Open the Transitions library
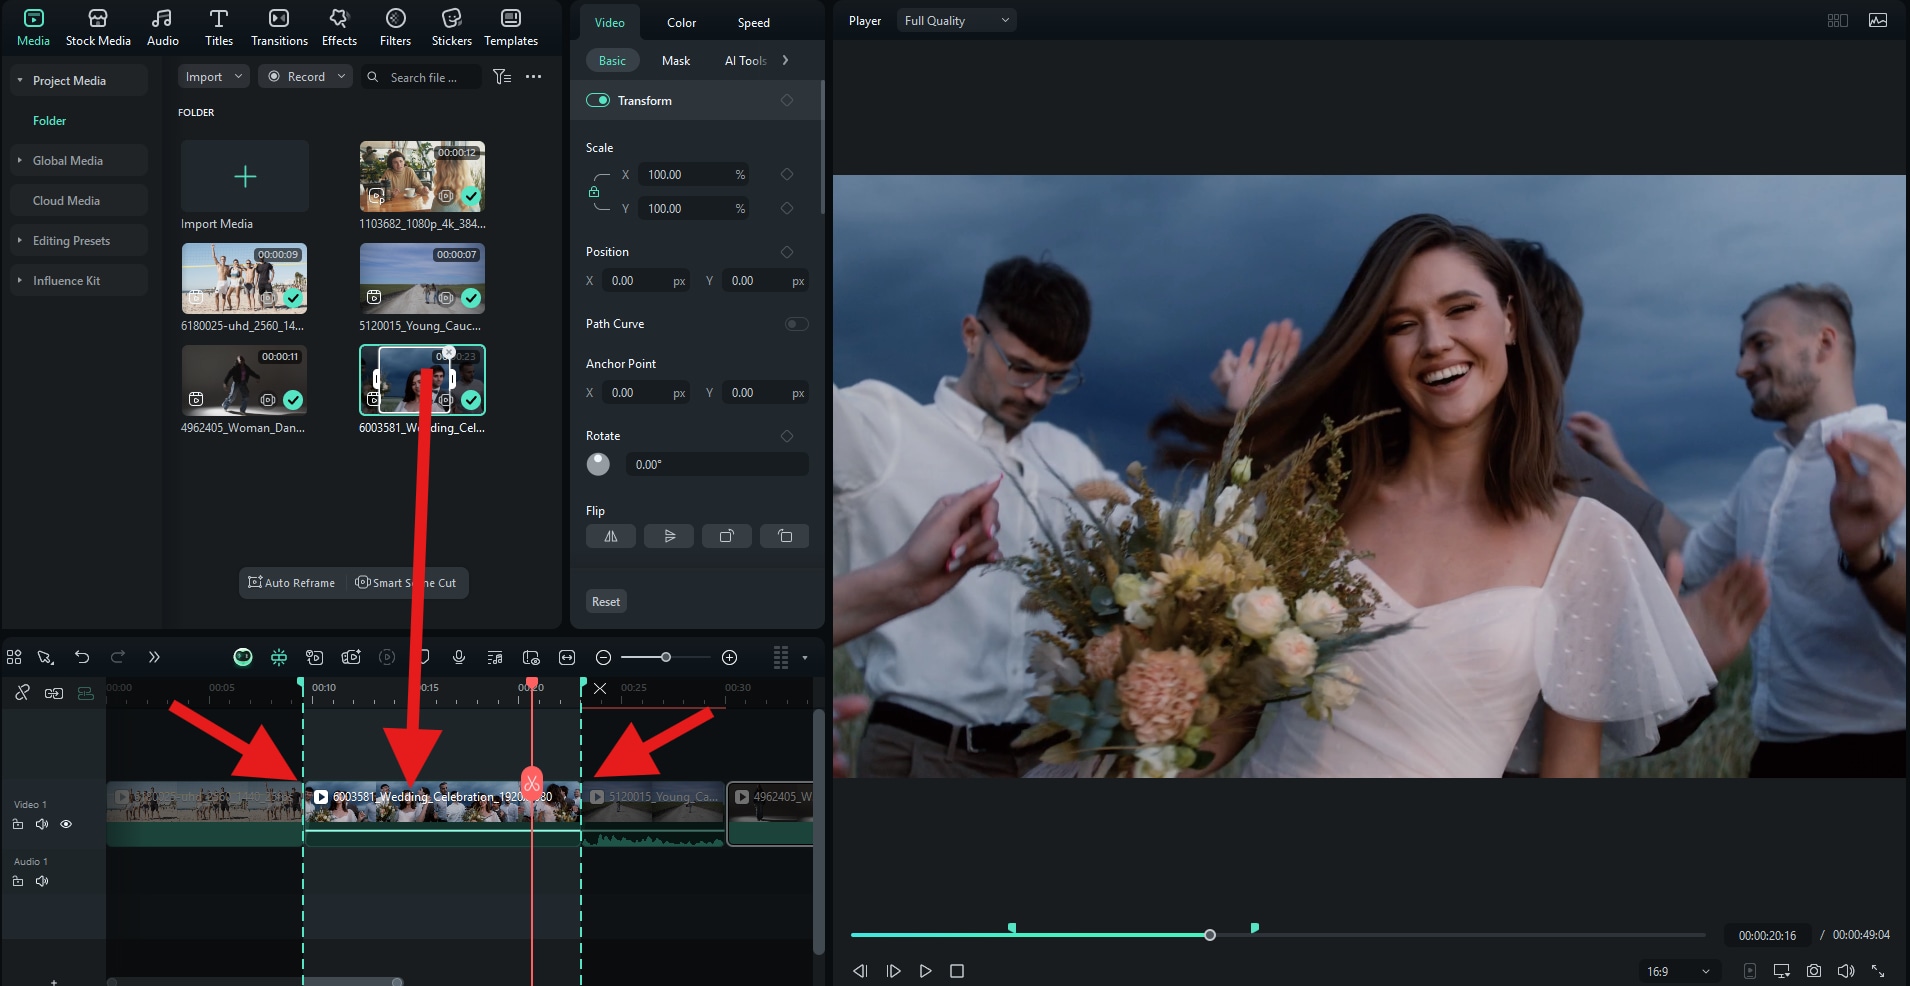The image size is (1910, 986). pyautogui.click(x=279, y=27)
